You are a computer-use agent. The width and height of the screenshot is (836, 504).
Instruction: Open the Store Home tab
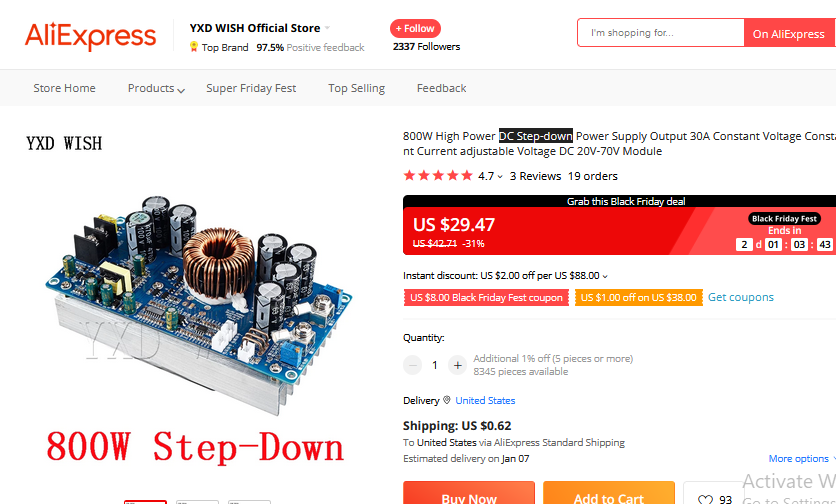pos(65,88)
